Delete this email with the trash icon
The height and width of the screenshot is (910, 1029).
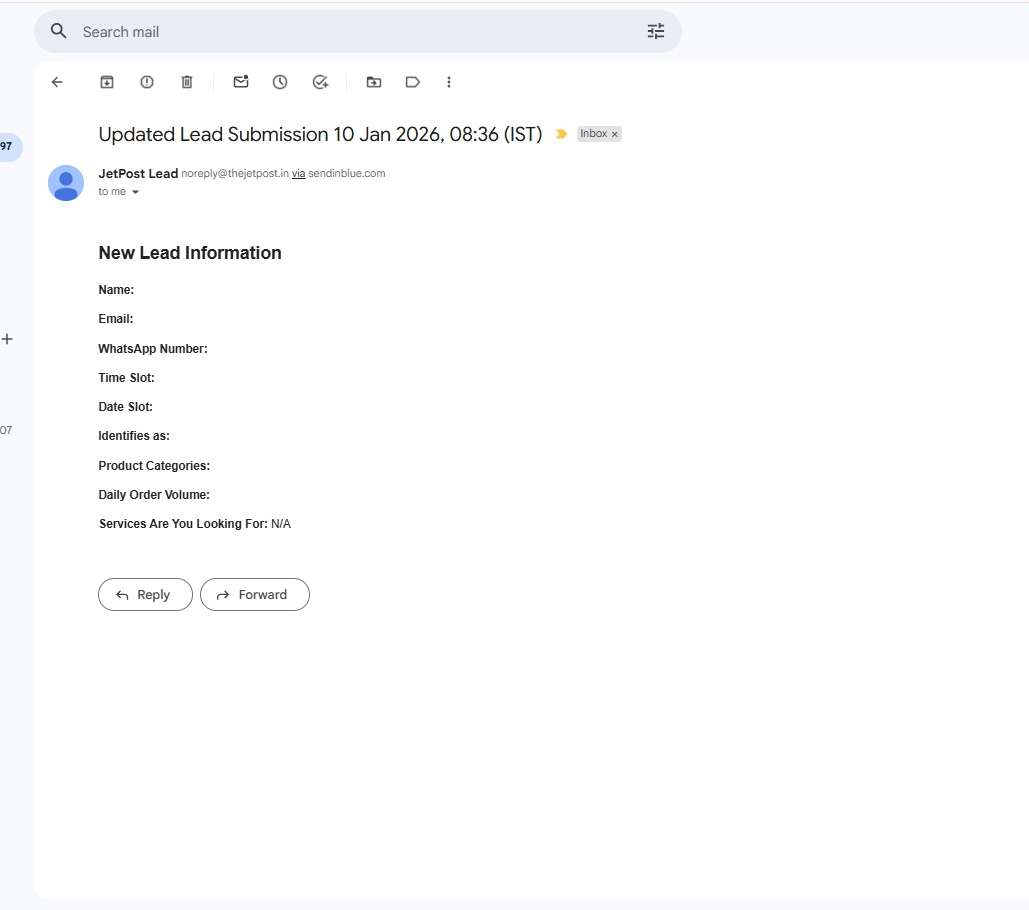click(187, 82)
